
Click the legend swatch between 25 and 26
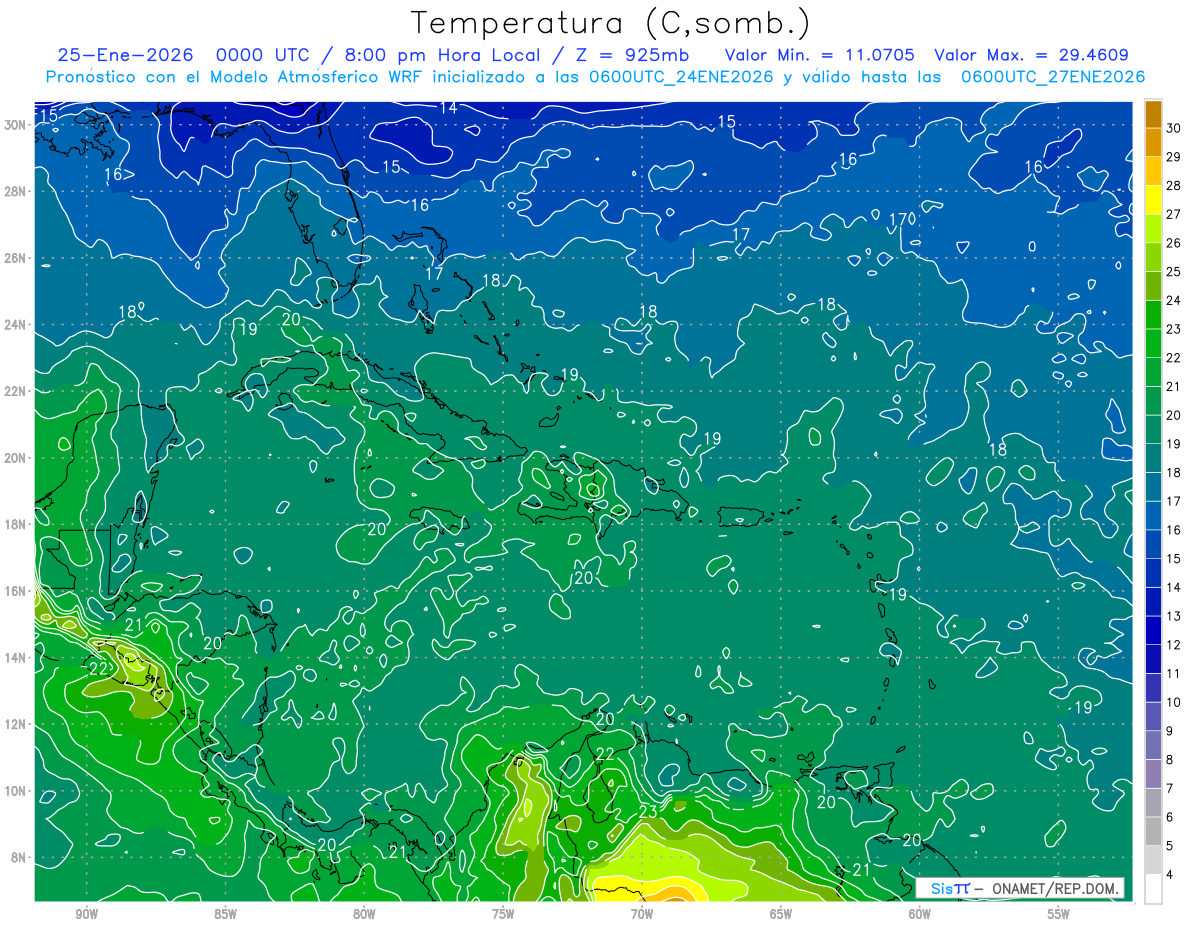point(1153,257)
